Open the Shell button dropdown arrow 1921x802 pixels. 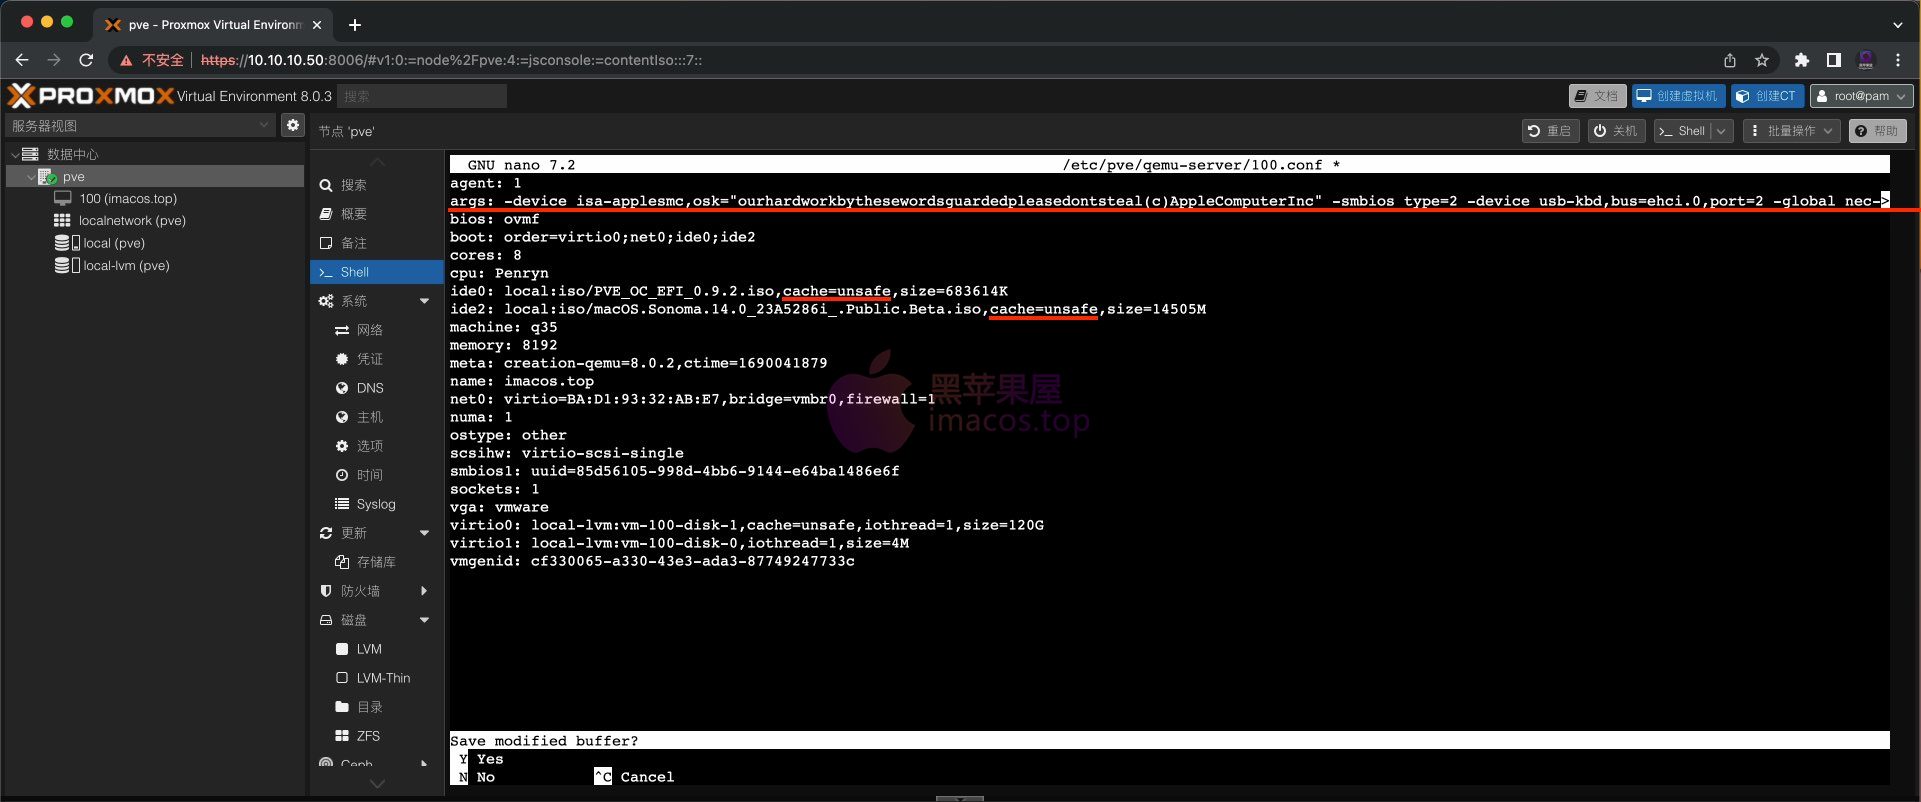point(1721,131)
